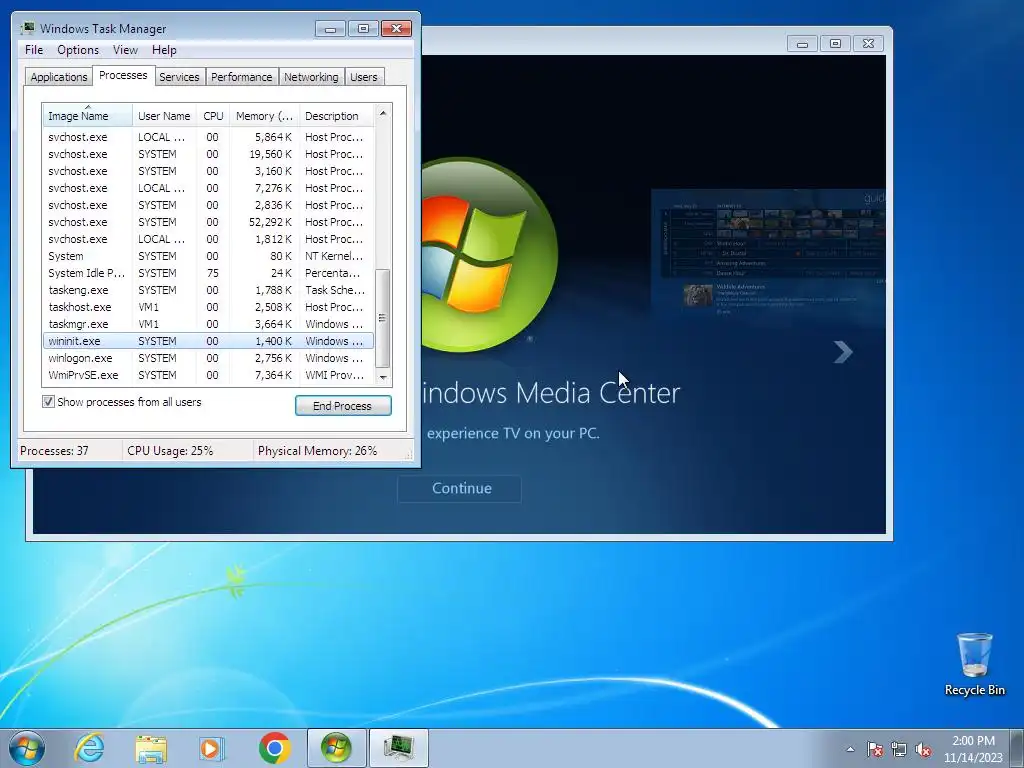Switch to the Applications tab
Viewport: 1024px width, 768px height.
[x=59, y=77]
